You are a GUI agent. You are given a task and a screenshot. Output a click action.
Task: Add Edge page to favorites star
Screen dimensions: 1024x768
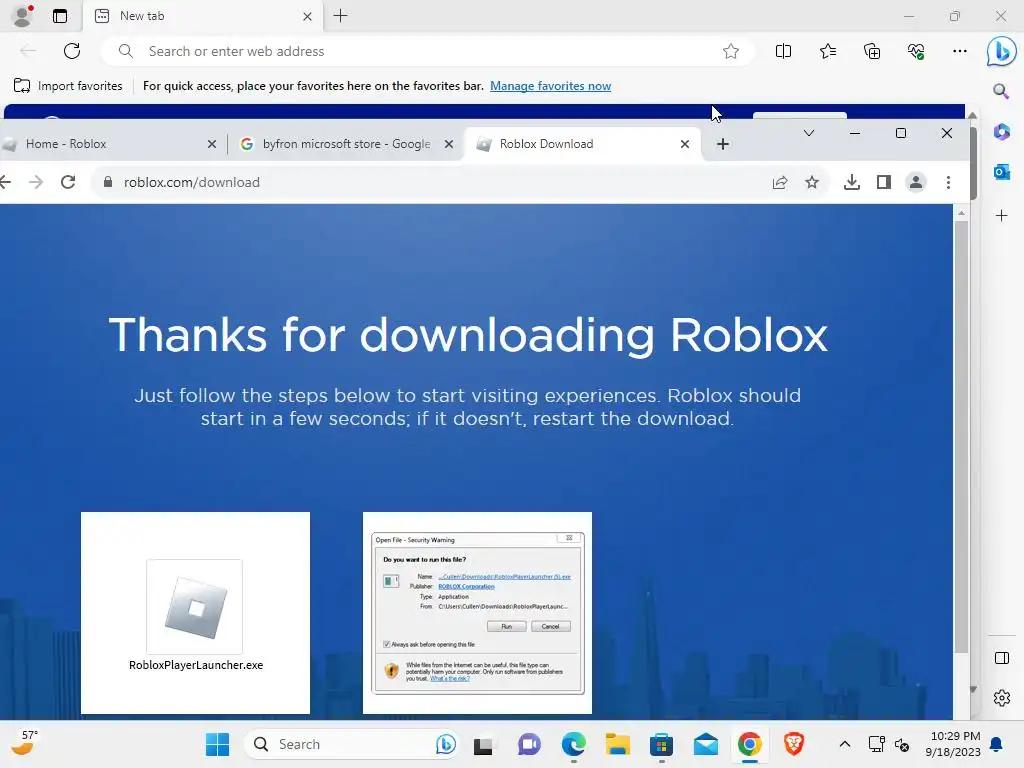(x=731, y=51)
